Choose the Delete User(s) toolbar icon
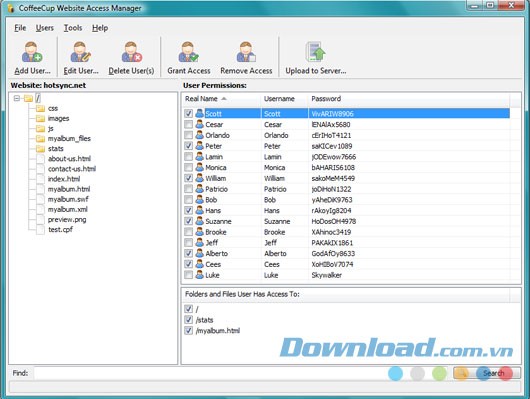 click(131, 52)
